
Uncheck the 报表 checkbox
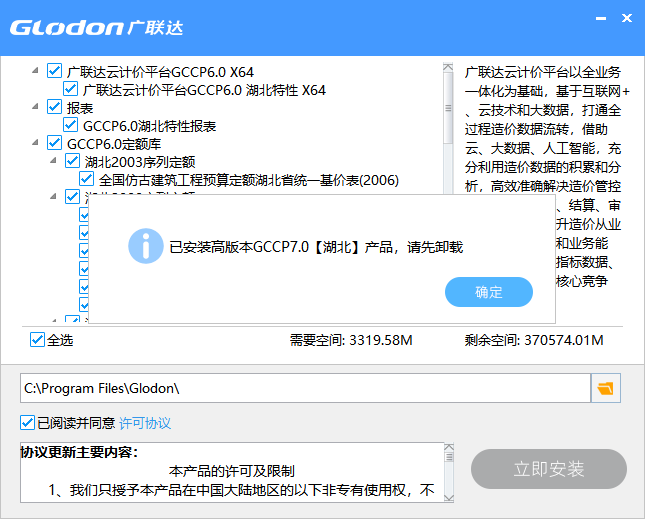click(x=54, y=107)
